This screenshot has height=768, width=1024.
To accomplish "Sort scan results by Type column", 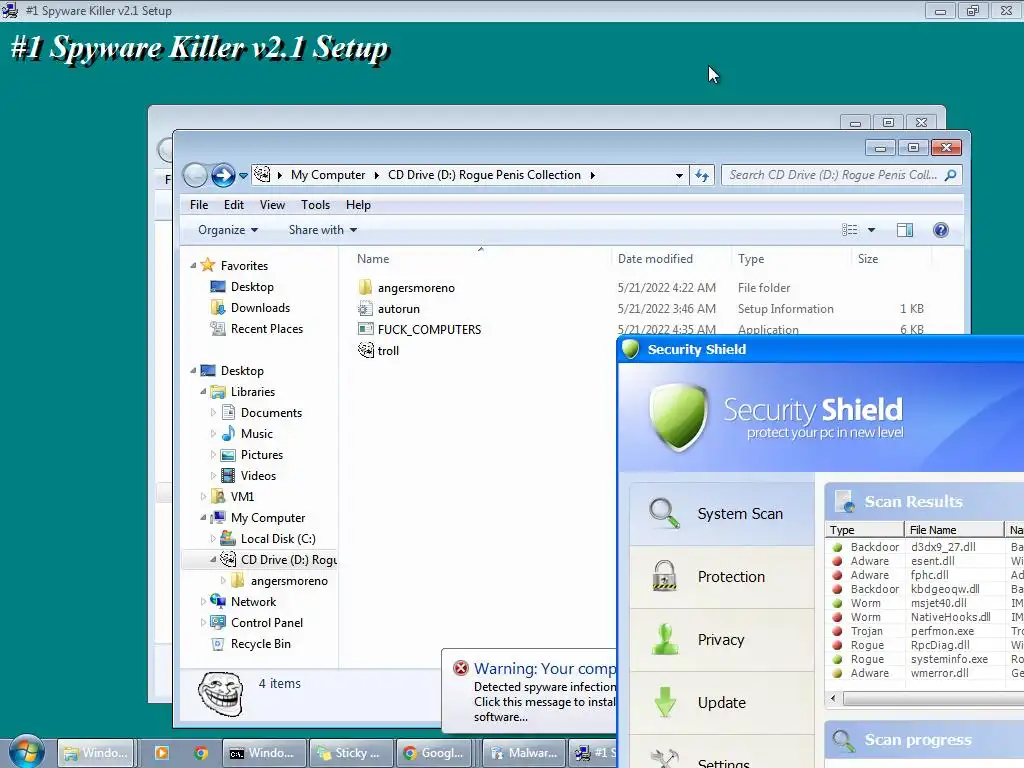I will coord(864,530).
